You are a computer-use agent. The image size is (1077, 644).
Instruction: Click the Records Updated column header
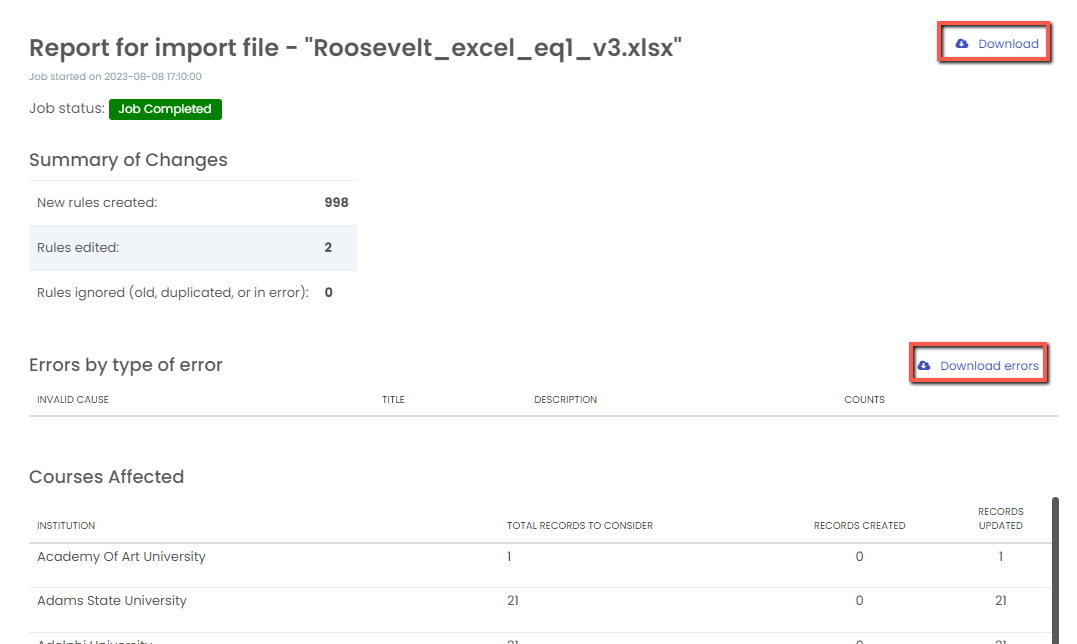[x=1000, y=518]
